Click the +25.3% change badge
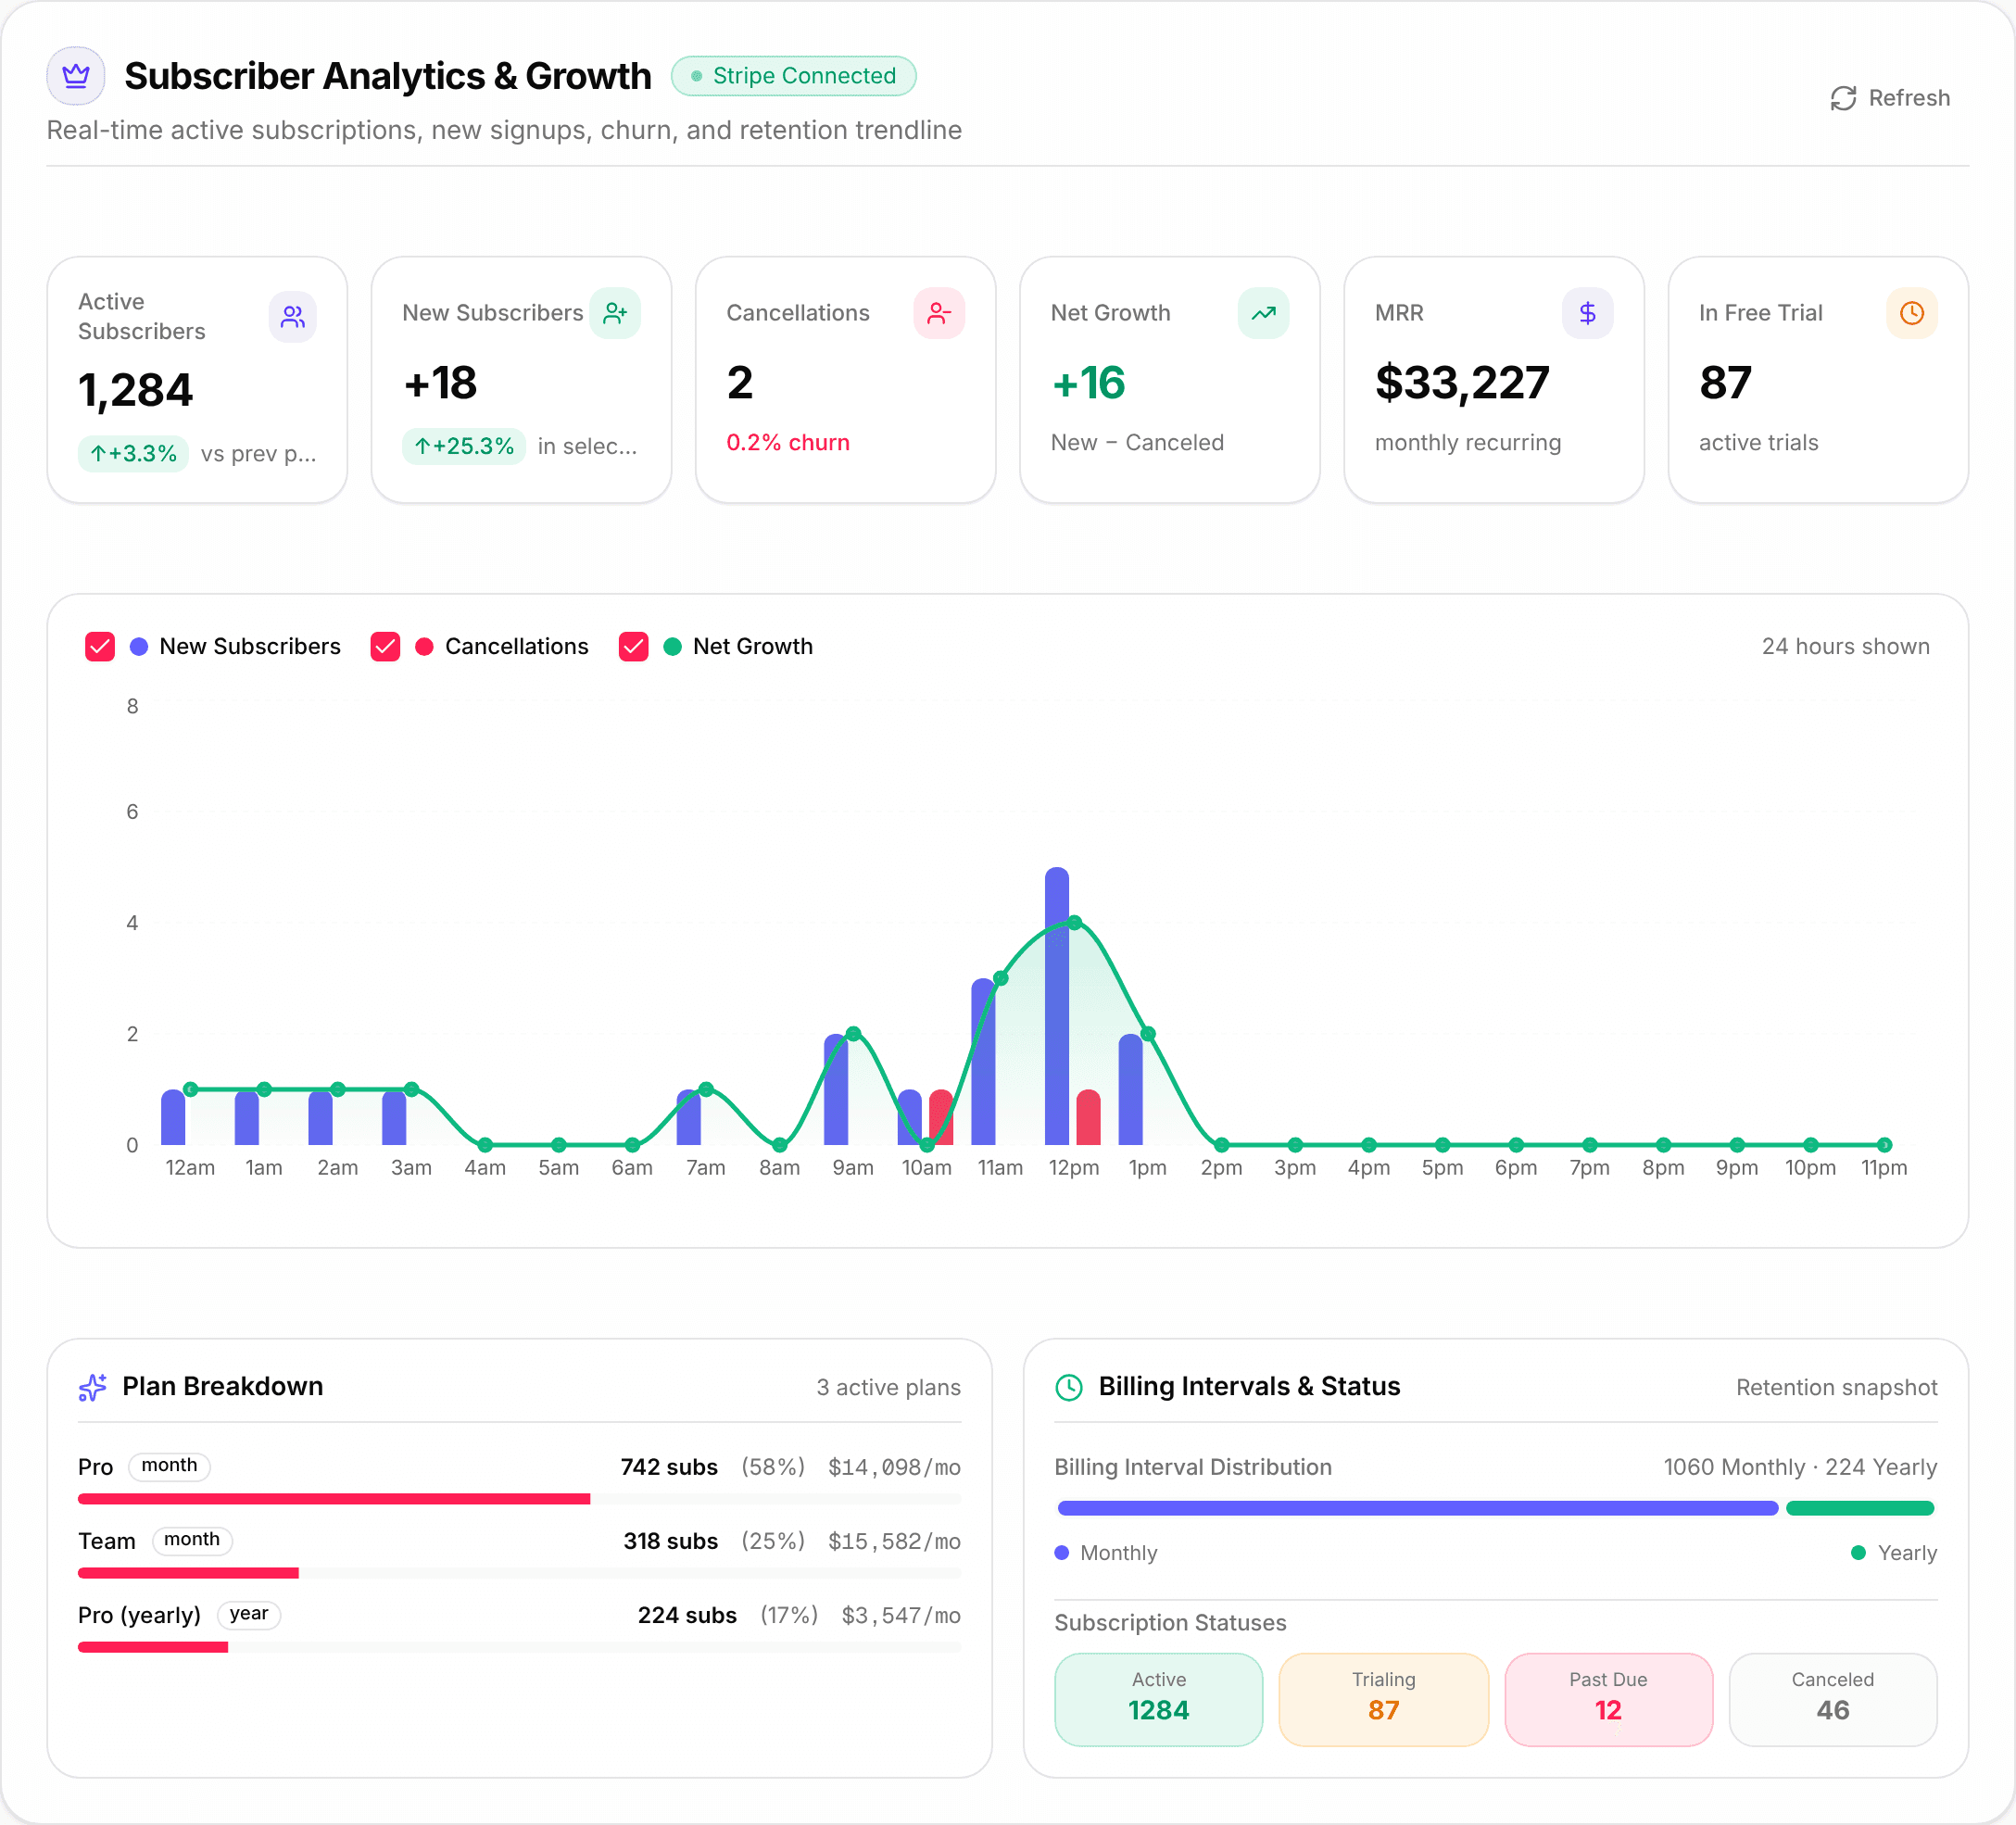The width and height of the screenshot is (2016, 1825). pos(463,446)
